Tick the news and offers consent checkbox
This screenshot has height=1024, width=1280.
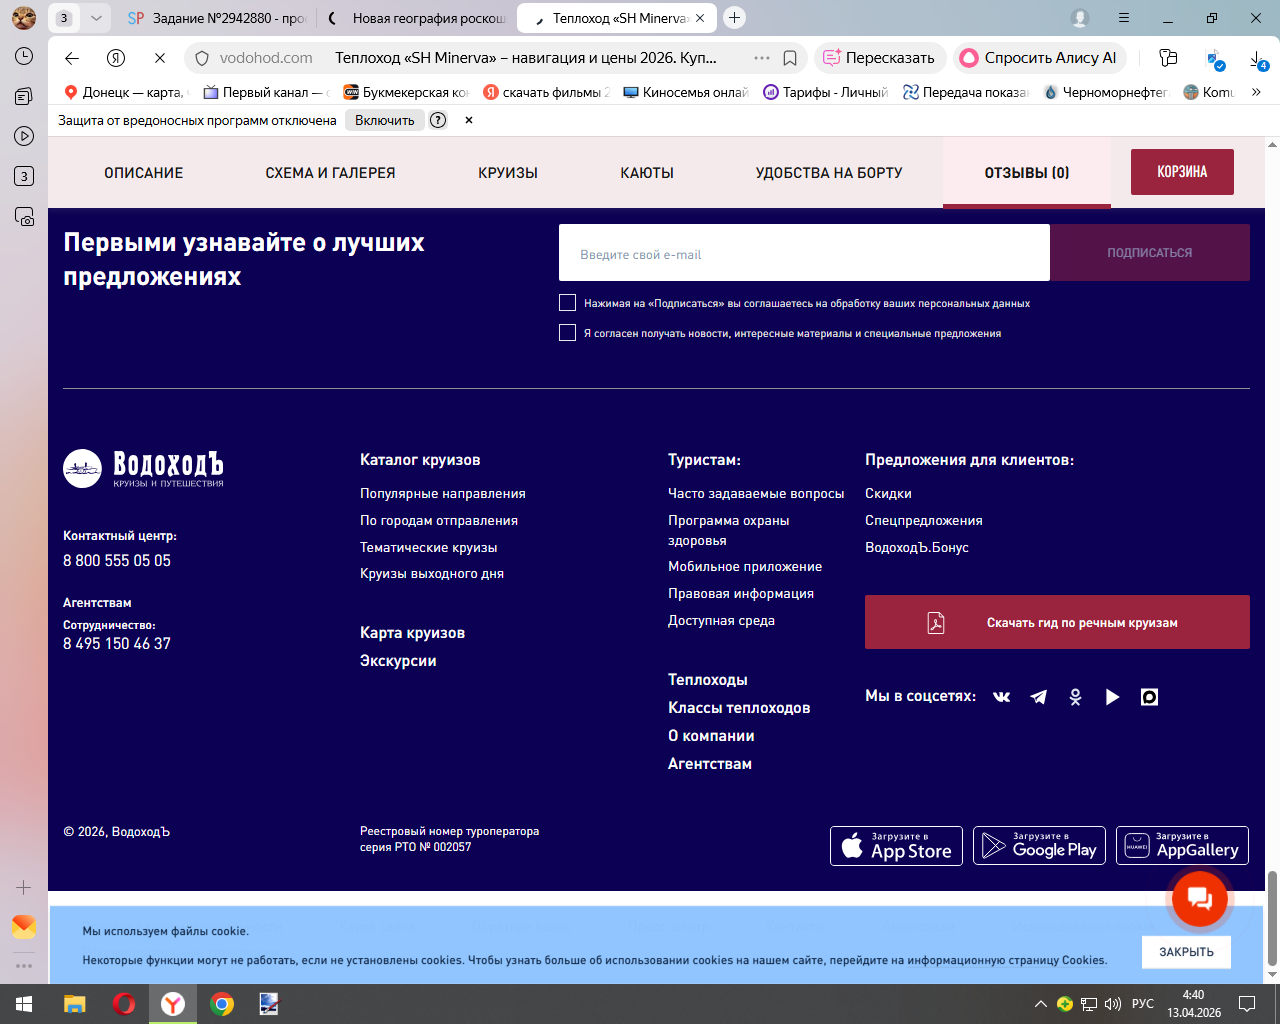(567, 333)
